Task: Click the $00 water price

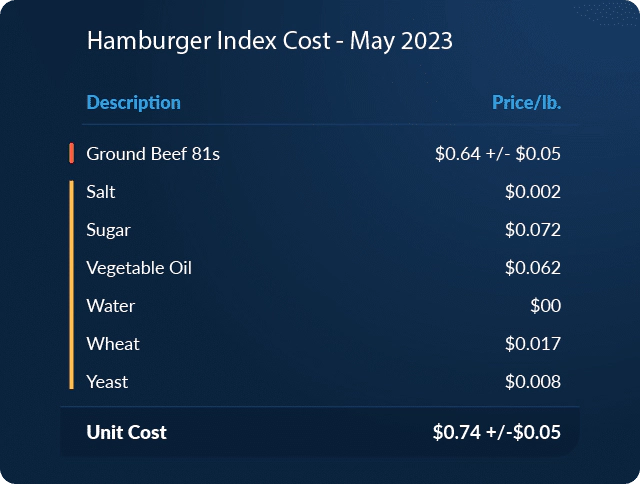Action: pyautogui.click(x=545, y=306)
